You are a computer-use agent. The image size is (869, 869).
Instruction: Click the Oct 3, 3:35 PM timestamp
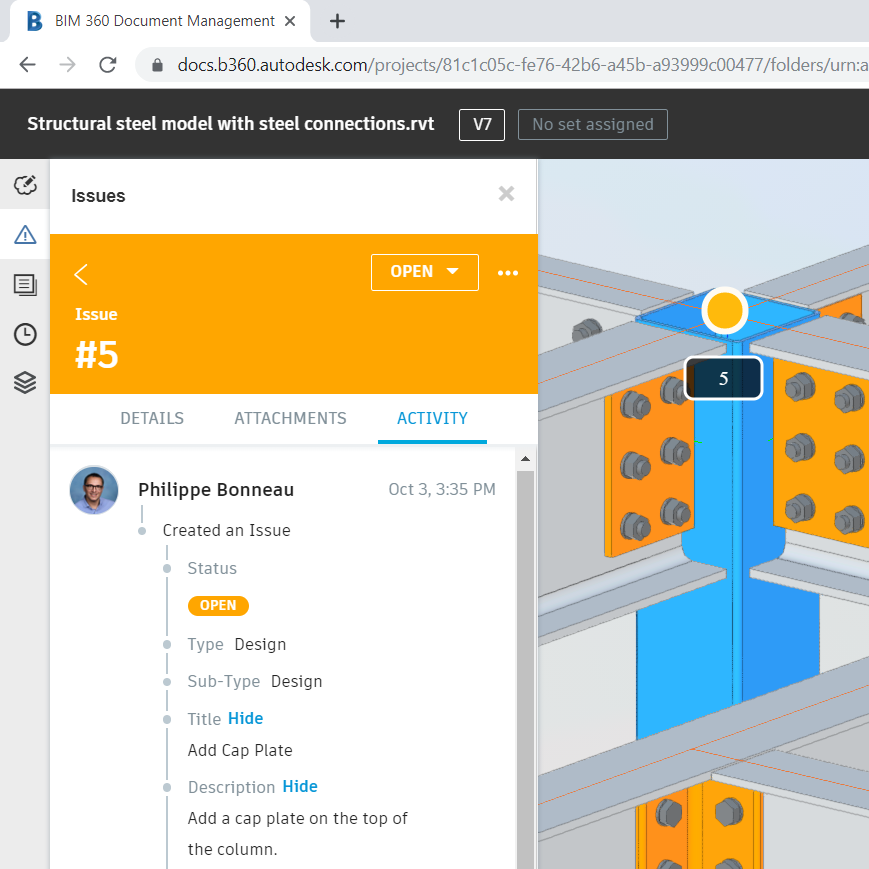coord(442,489)
